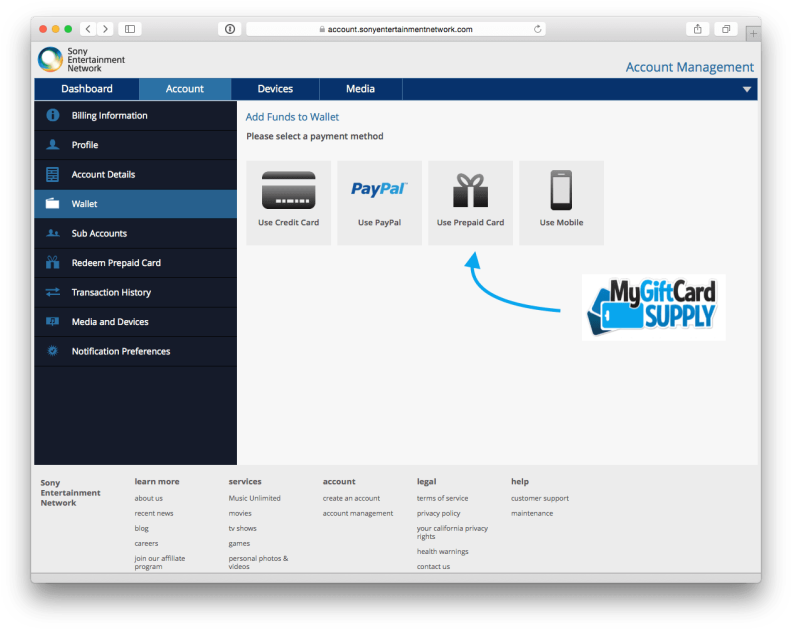This screenshot has height=629, width=791.
Task: Open the privacy policy footer link
Action: point(438,513)
